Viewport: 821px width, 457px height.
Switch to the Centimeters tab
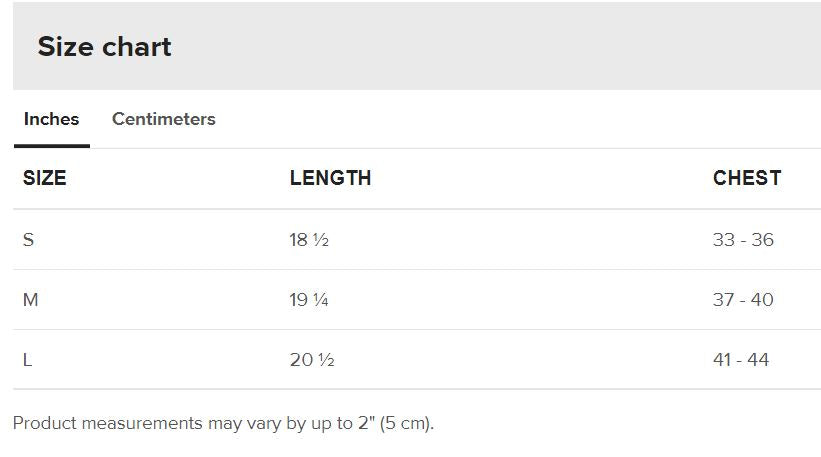[163, 119]
